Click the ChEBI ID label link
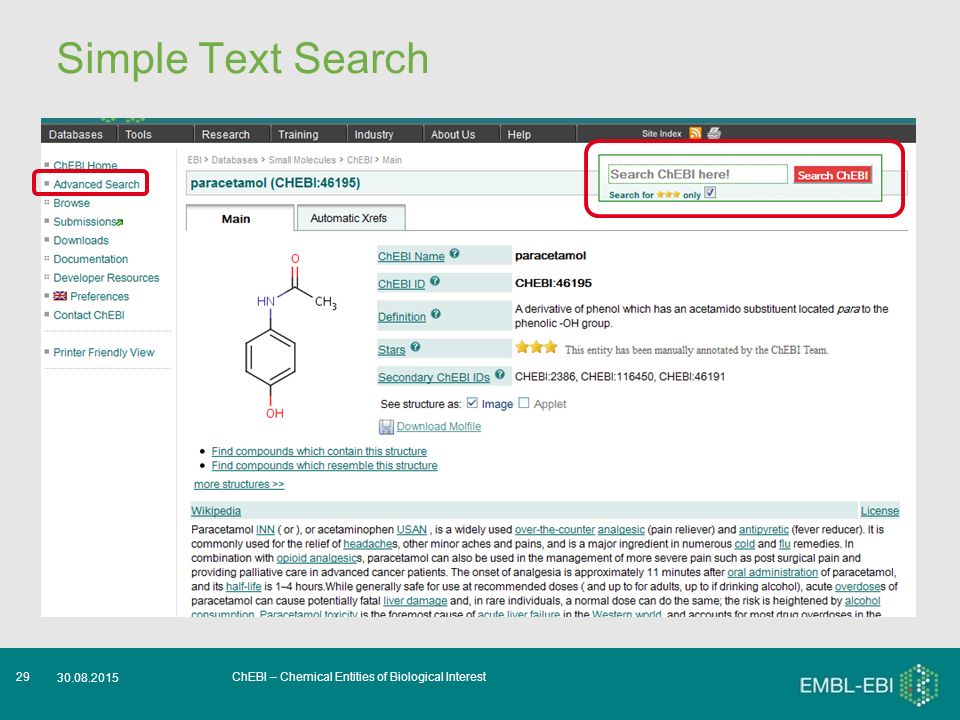The height and width of the screenshot is (720, 960). [x=401, y=284]
